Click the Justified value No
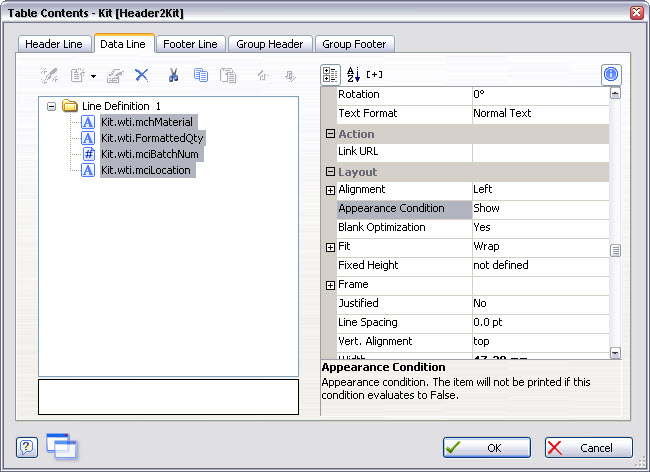650x472 pixels. point(541,304)
